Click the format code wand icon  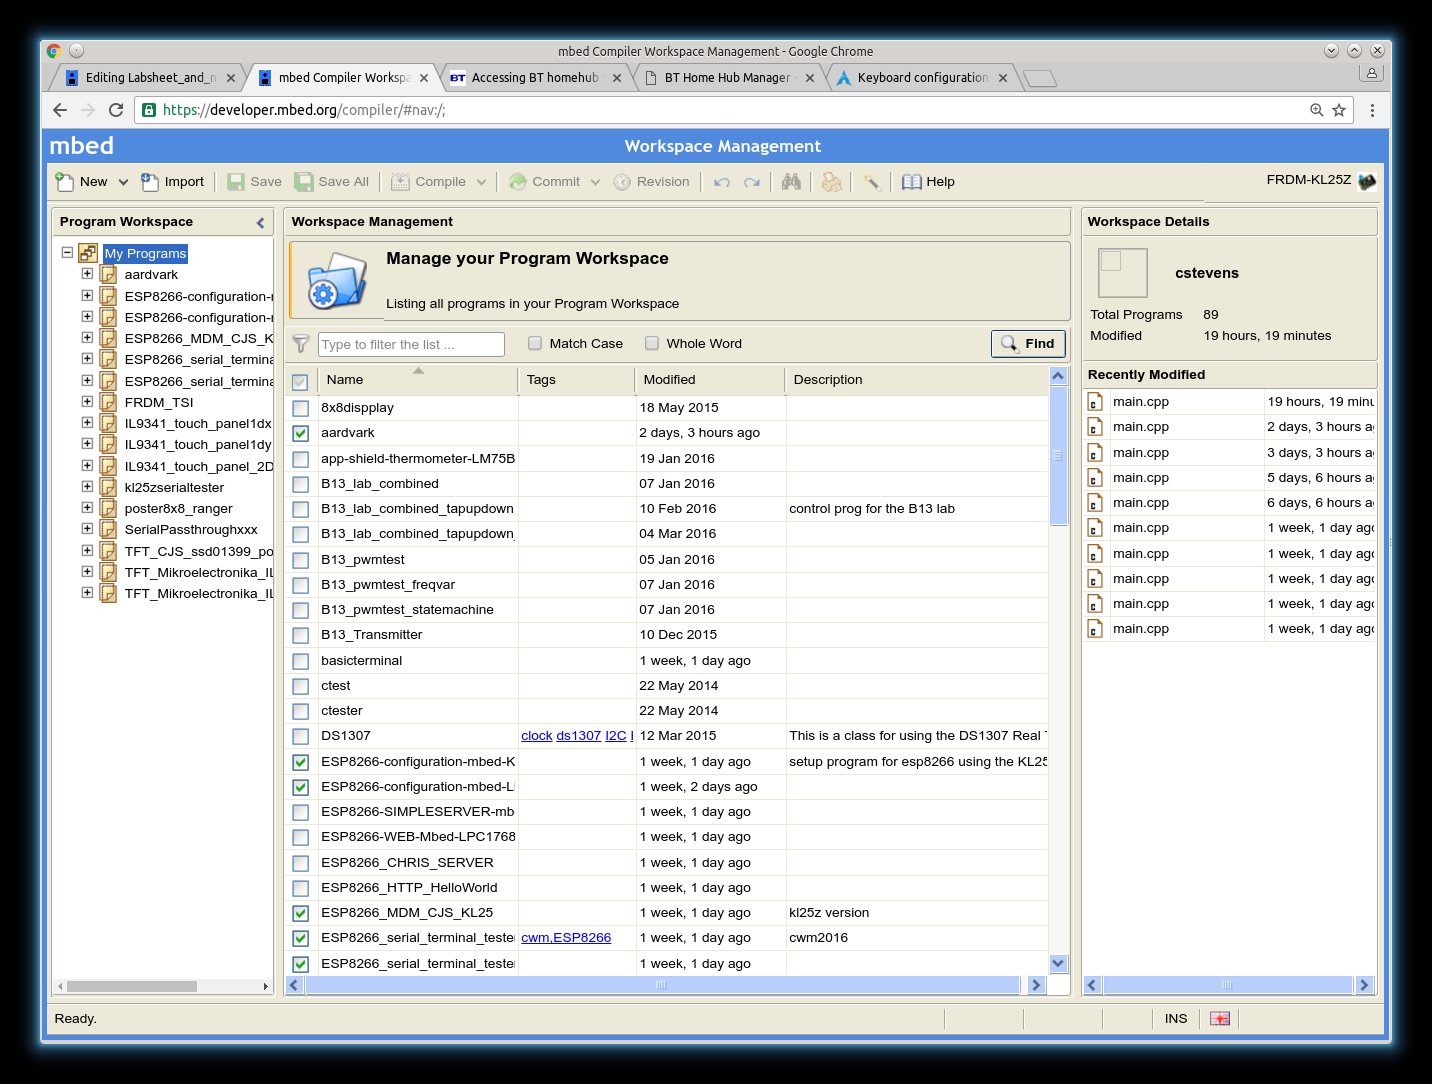coord(872,182)
